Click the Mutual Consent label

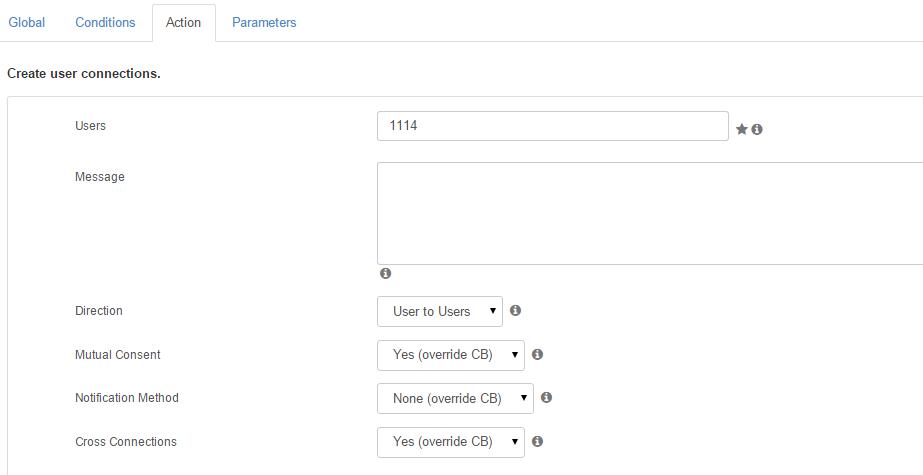pyautogui.click(x=118, y=354)
